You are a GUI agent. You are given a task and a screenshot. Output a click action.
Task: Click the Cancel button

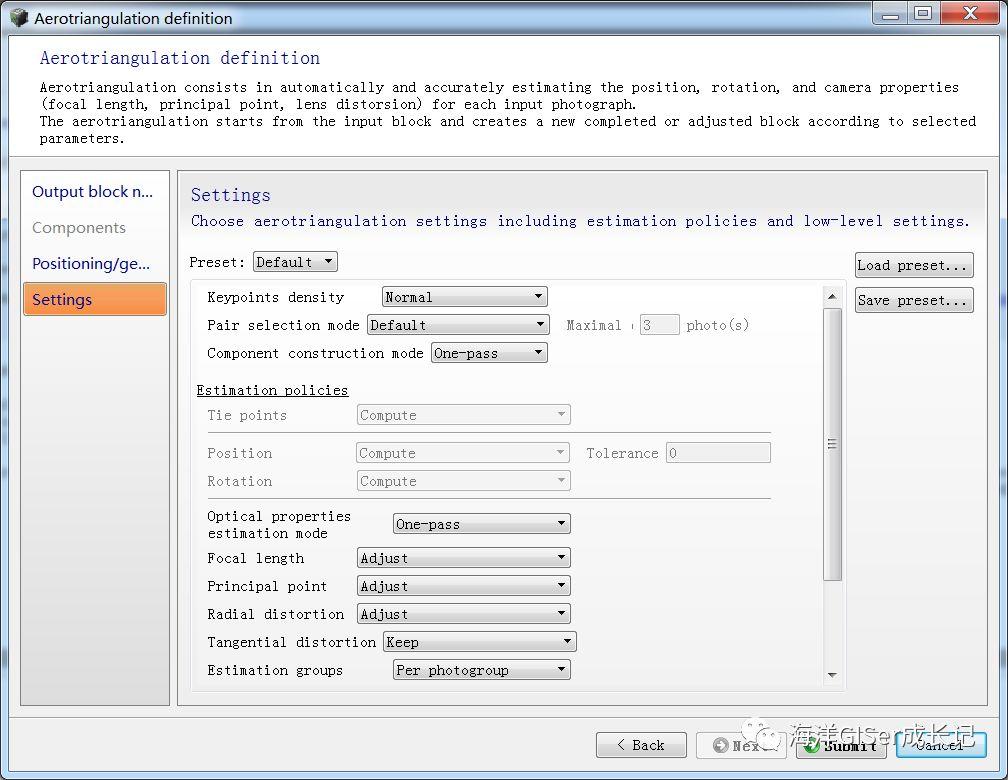pyautogui.click(x=941, y=745)
